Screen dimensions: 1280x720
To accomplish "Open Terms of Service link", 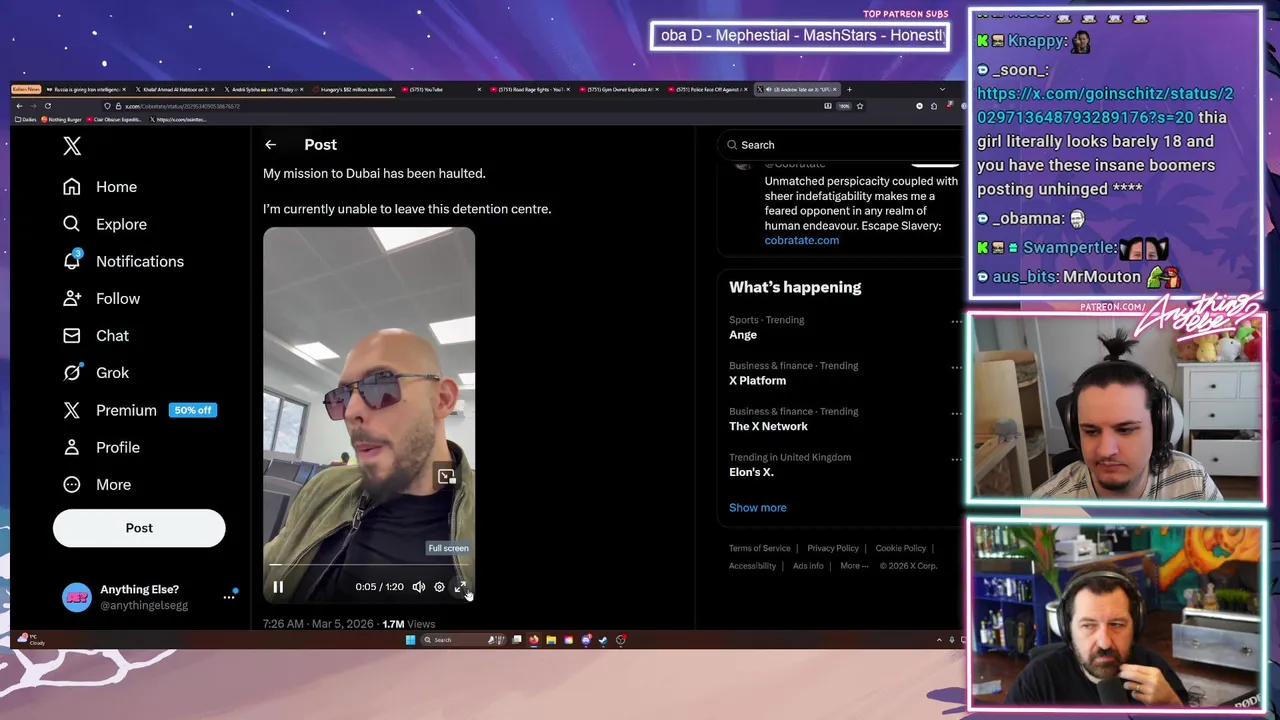I will pos(759,548).
